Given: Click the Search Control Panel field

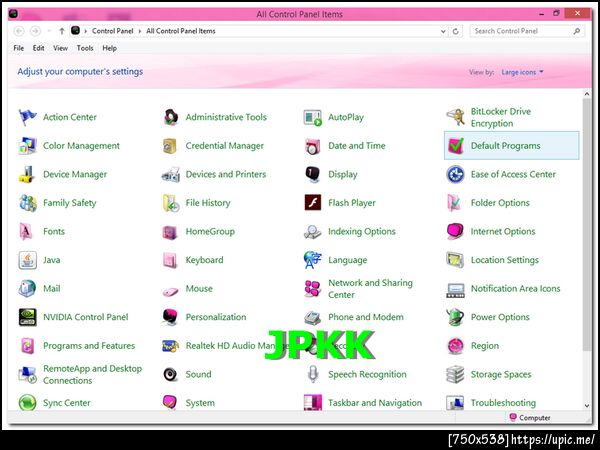Looking at the screenshot, I should coord(527,31).
